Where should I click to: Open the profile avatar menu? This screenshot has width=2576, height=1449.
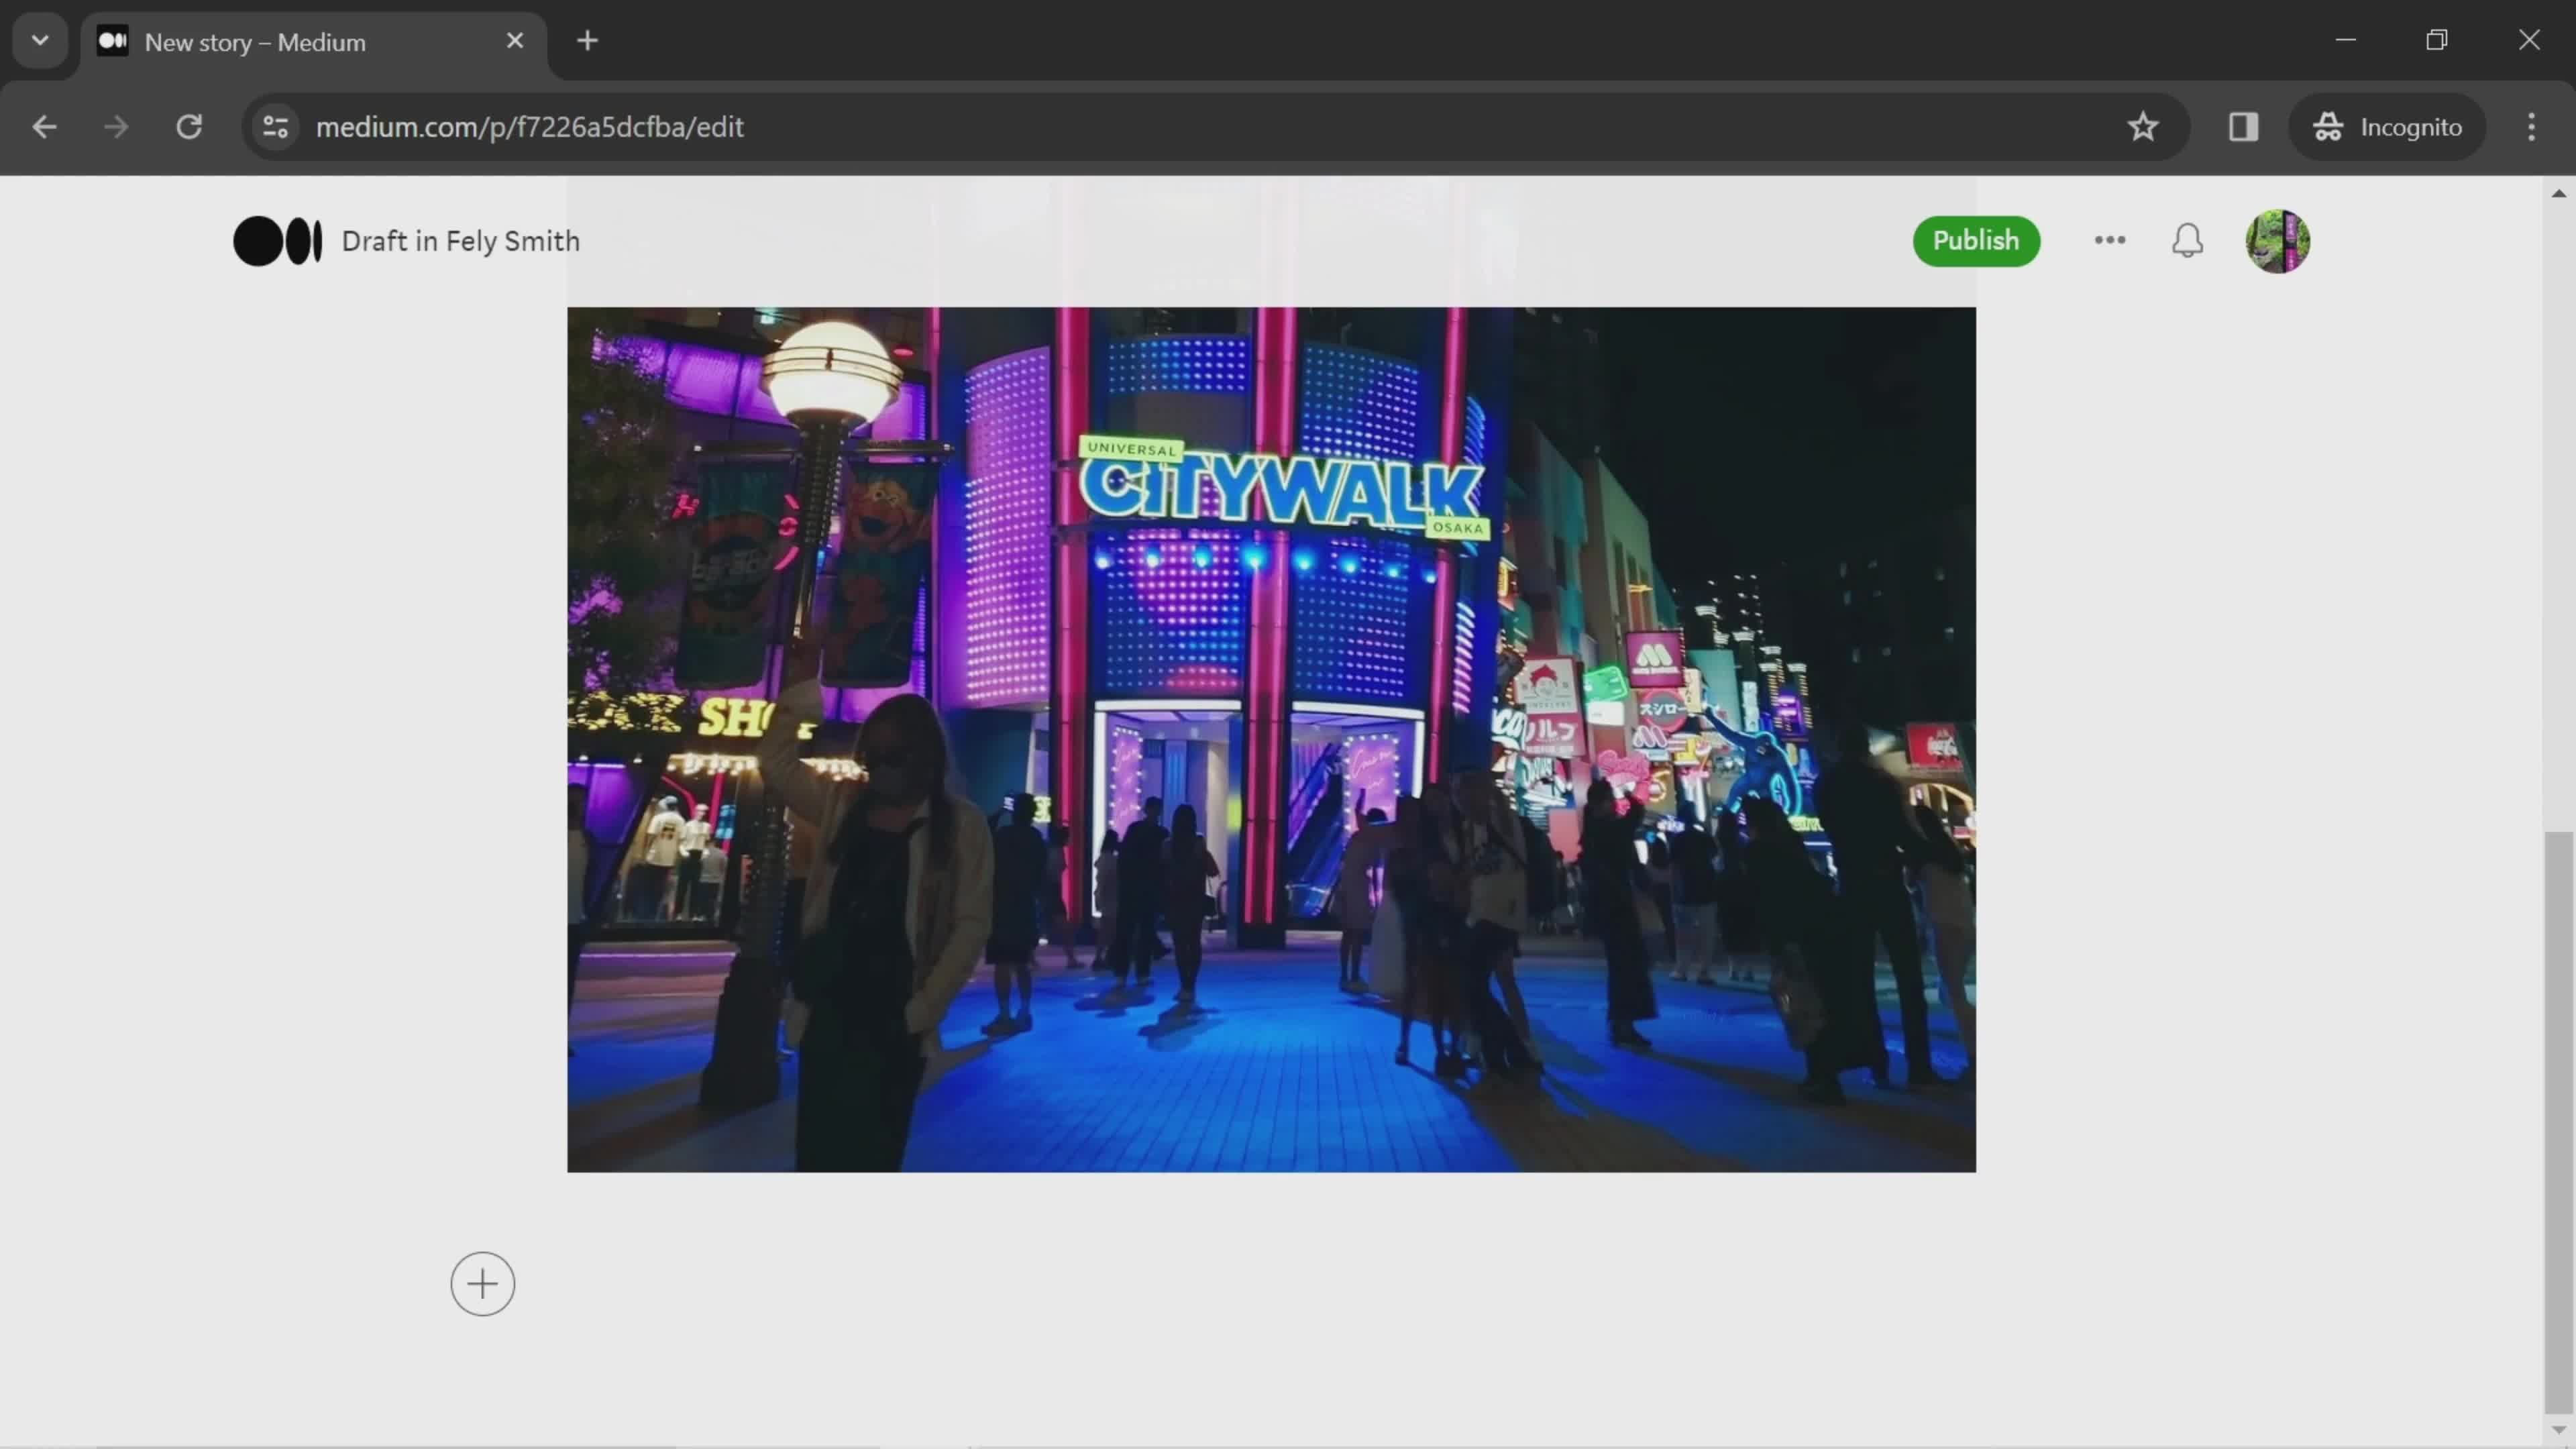pos(2277,241)
